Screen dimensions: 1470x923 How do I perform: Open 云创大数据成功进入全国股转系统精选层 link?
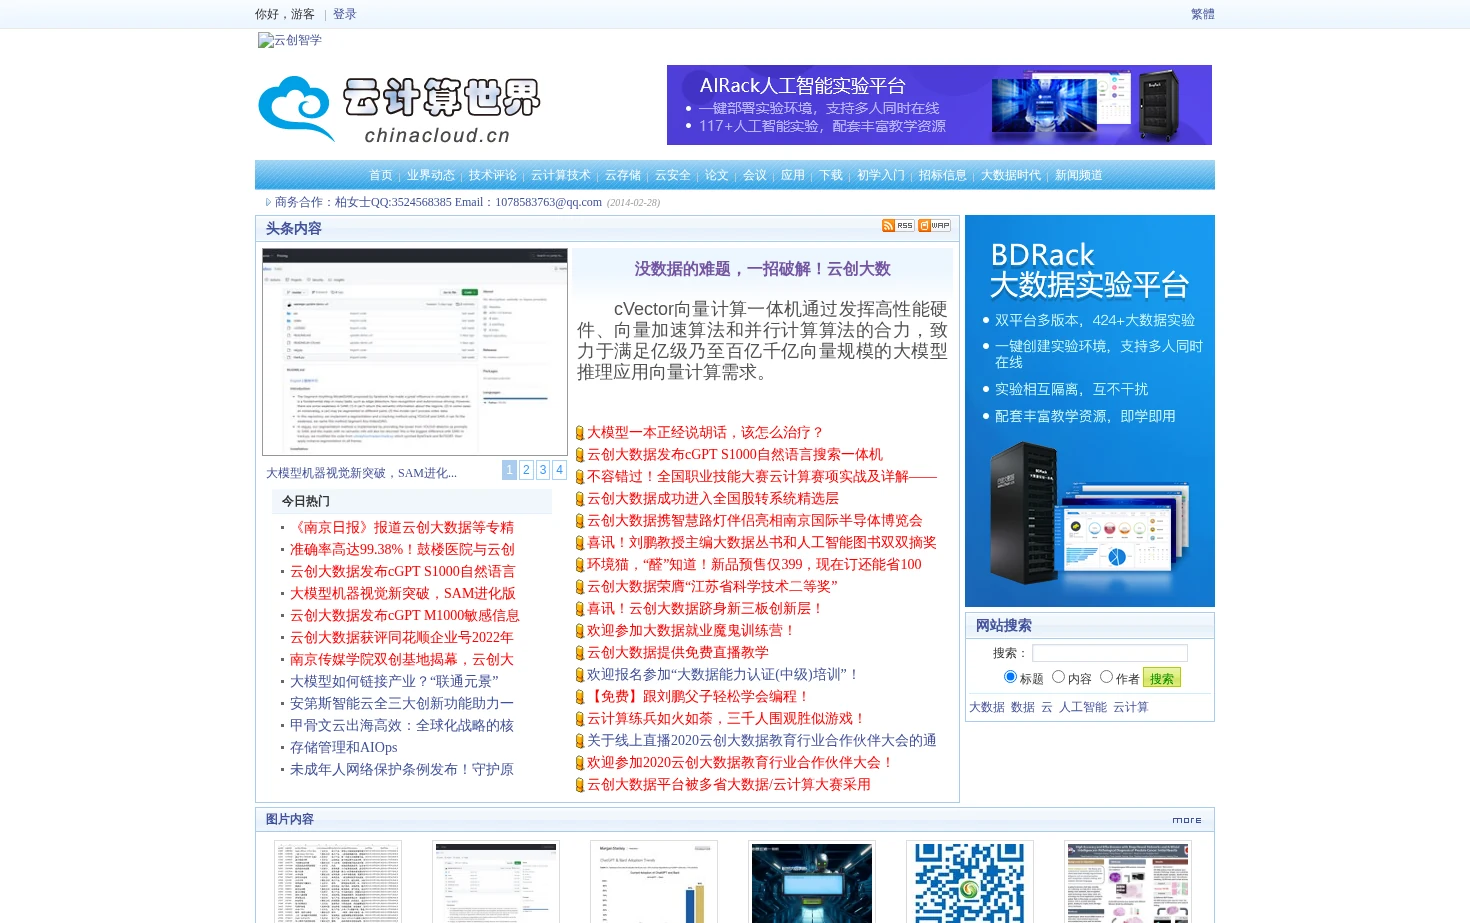[713, 498]
